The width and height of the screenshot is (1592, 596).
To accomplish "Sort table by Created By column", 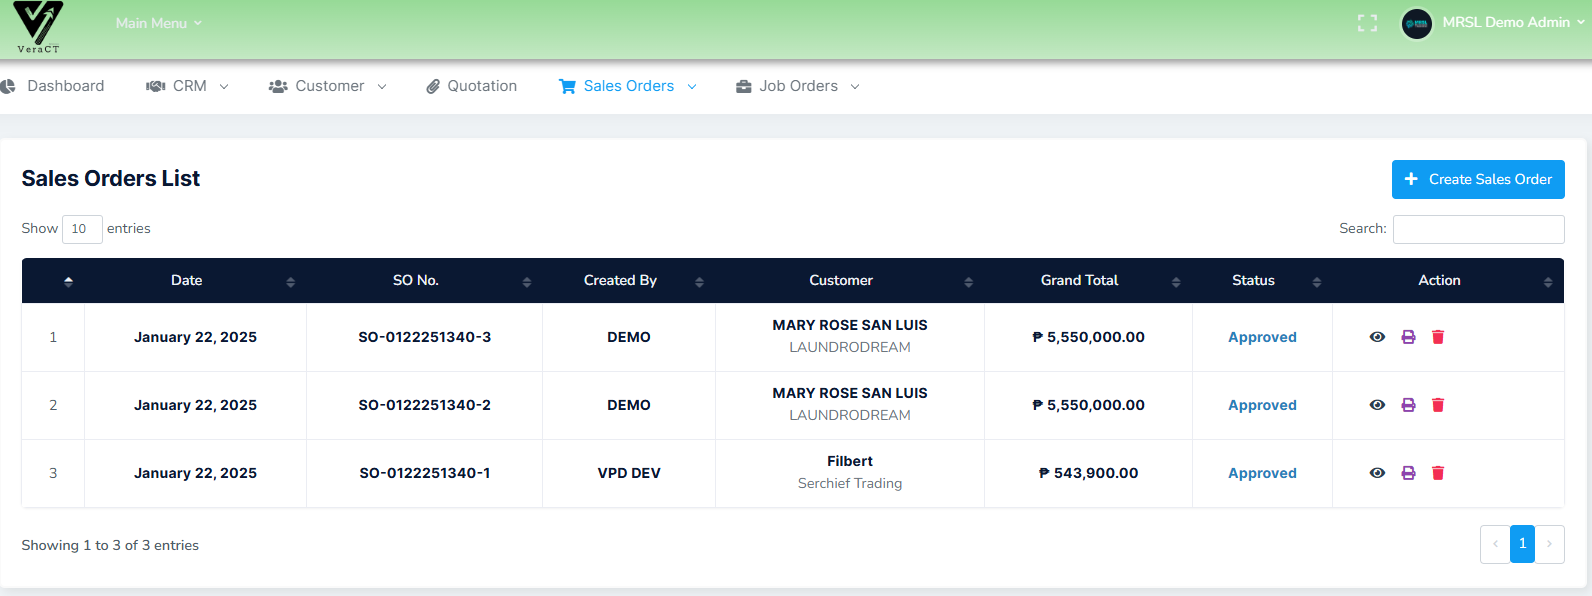I will click(x=629, y=281).
